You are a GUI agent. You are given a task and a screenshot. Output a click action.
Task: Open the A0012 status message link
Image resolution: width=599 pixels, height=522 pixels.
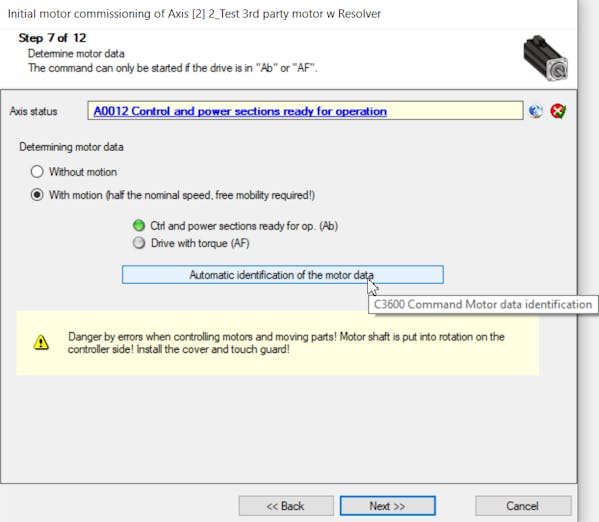pyautogui.click(x=240, y=111)
